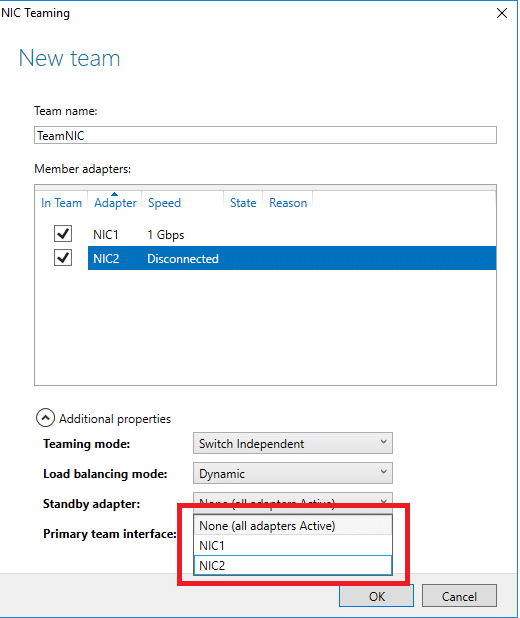Sort by the State column header
Screen dimensions: 520x618
tap(243, 203)
